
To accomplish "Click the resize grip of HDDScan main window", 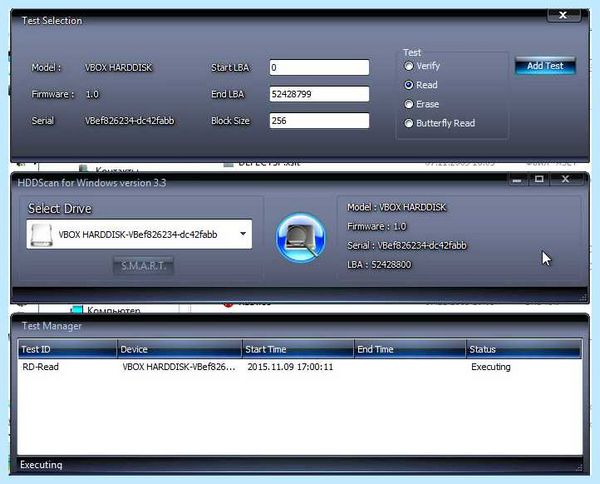I will point(583,298).
